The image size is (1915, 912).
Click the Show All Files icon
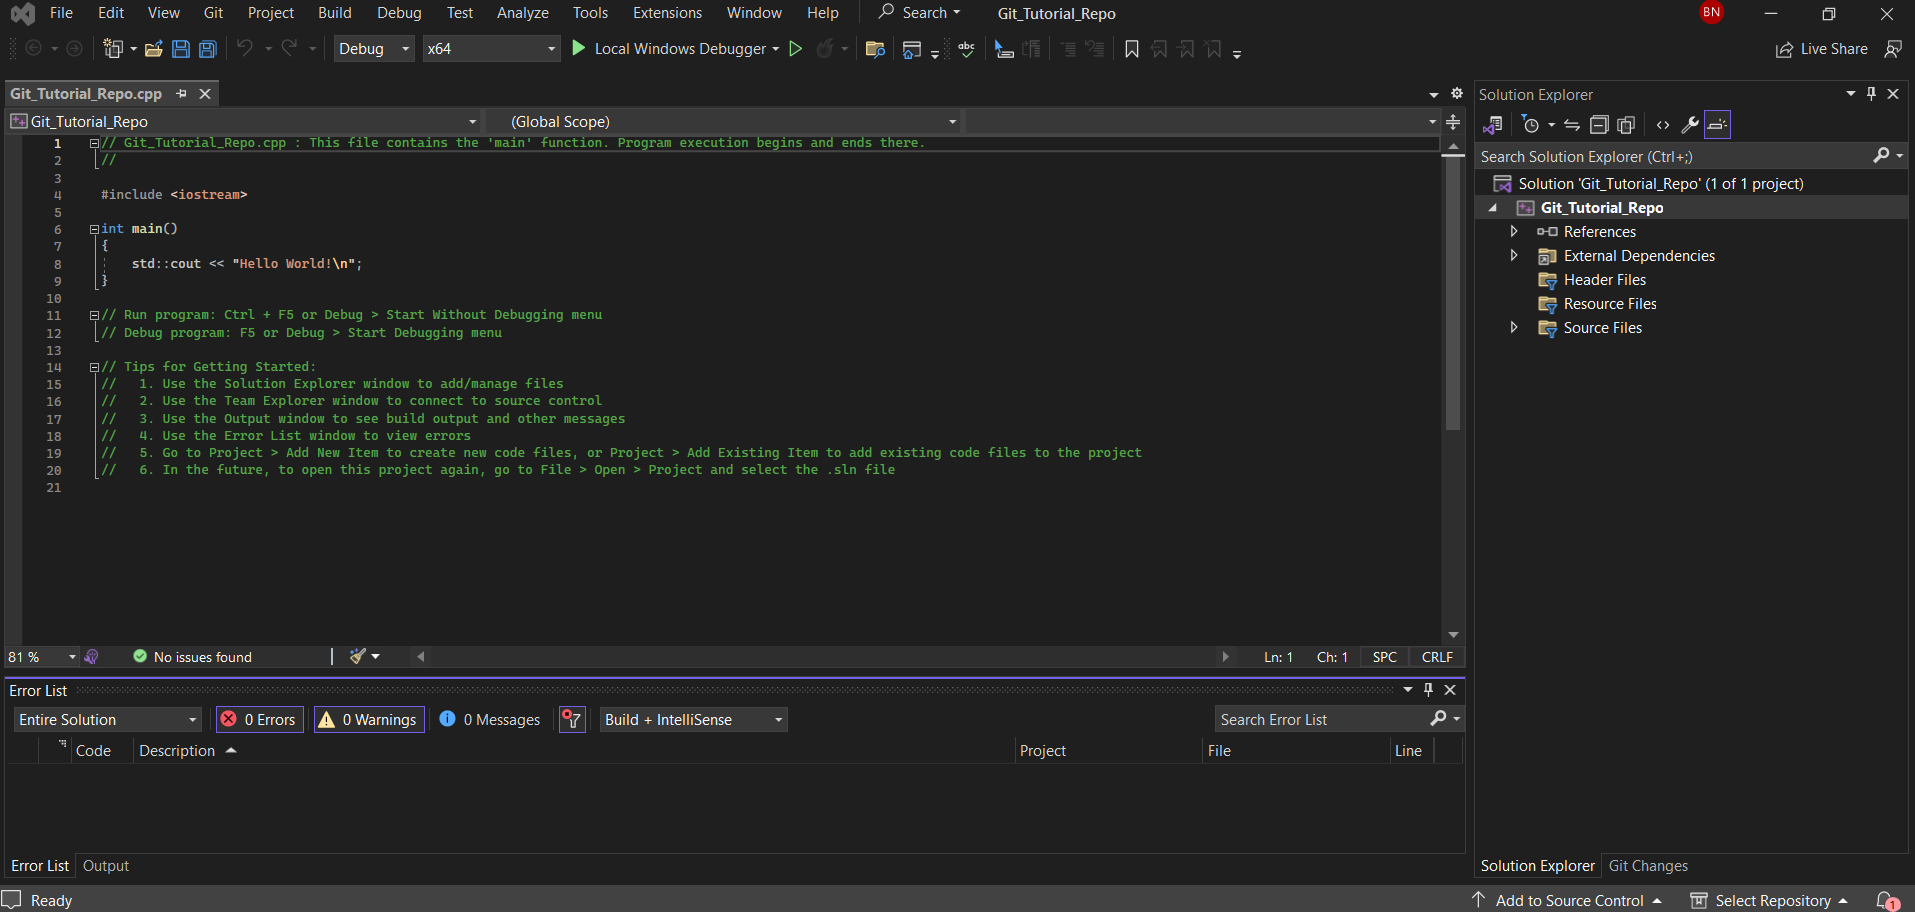(1626, 125)
